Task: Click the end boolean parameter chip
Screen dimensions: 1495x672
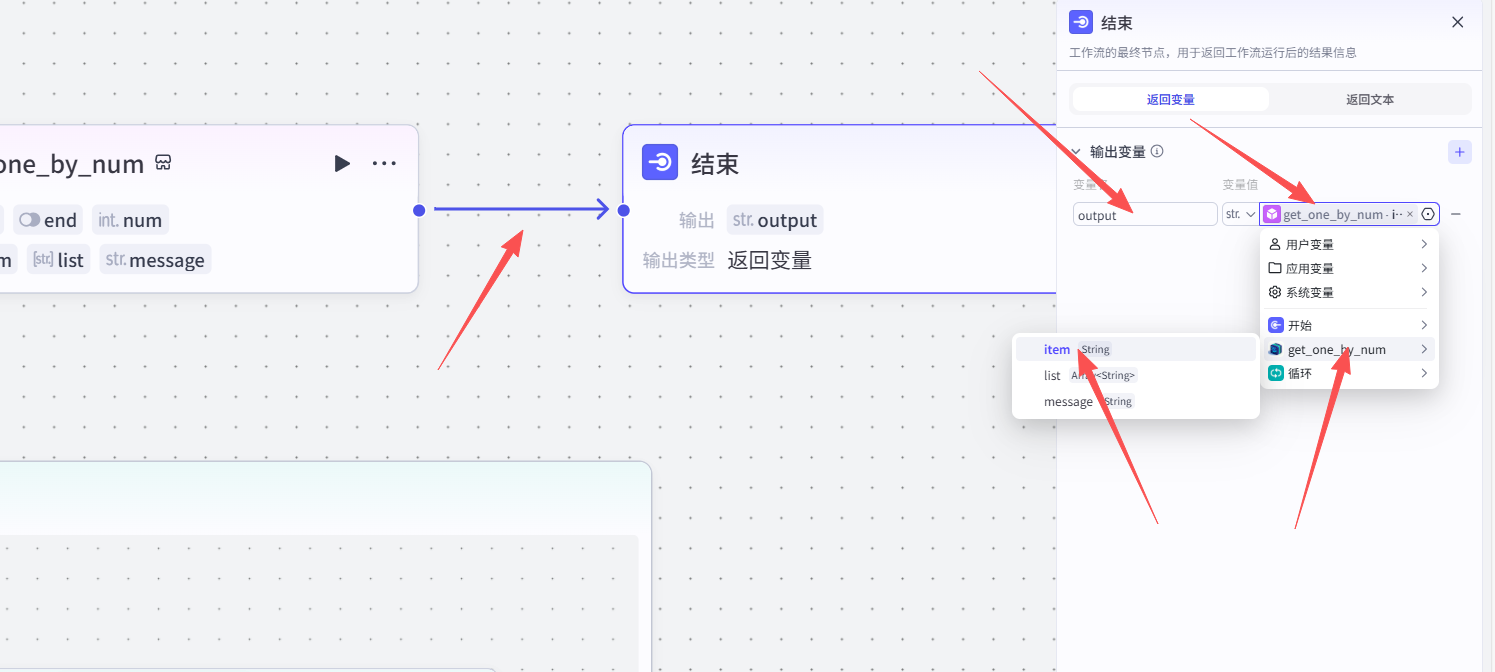Action: coord(48,220)
